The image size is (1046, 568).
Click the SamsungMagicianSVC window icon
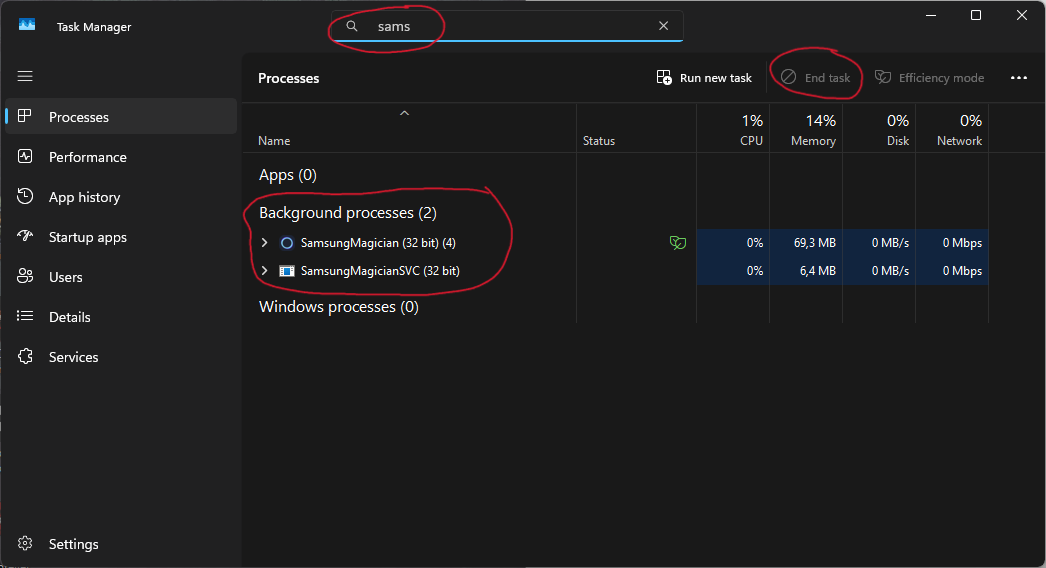coord(287,271)
